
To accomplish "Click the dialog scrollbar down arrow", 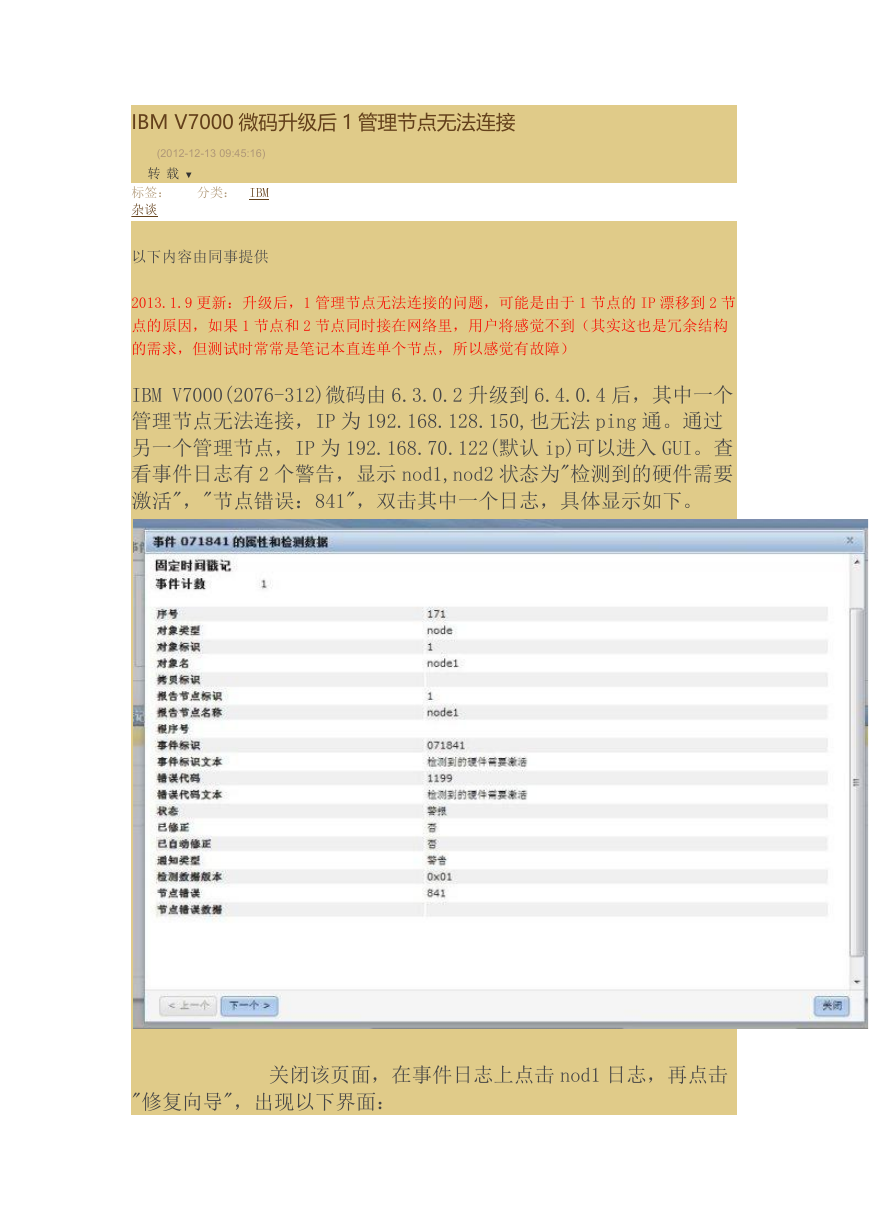I will point(856,983).
